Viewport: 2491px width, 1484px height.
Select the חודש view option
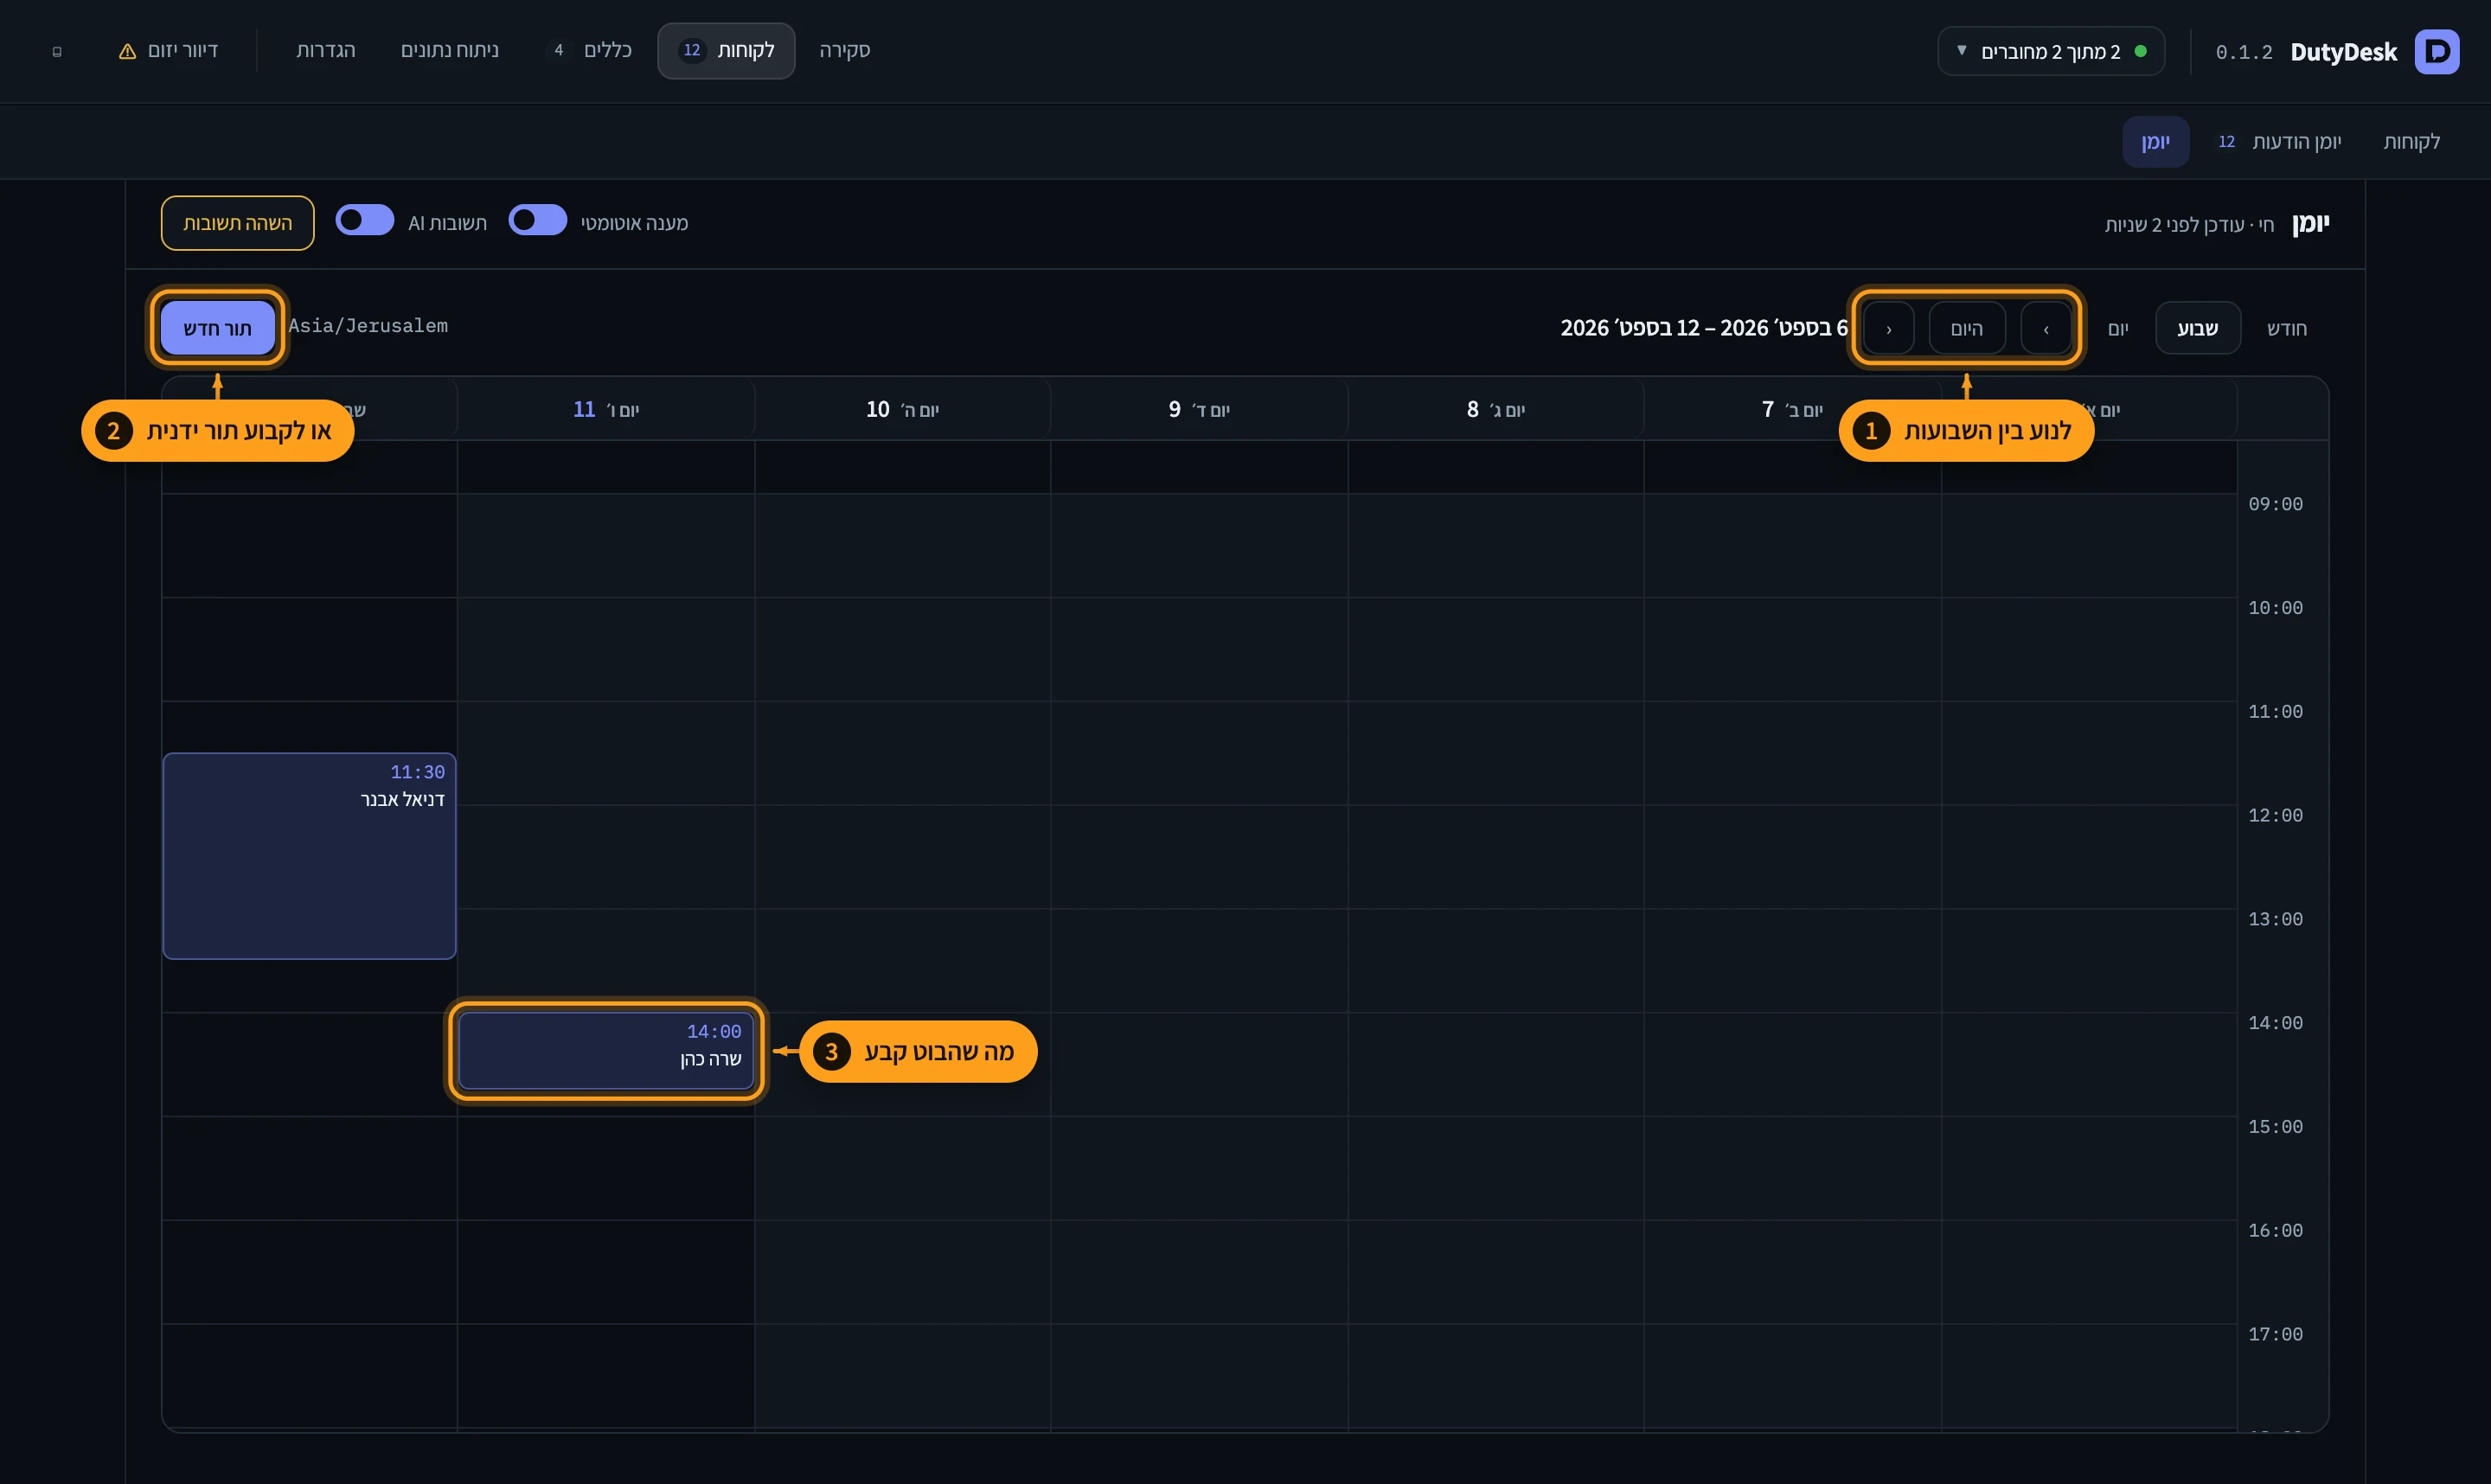click(2286, 329)
